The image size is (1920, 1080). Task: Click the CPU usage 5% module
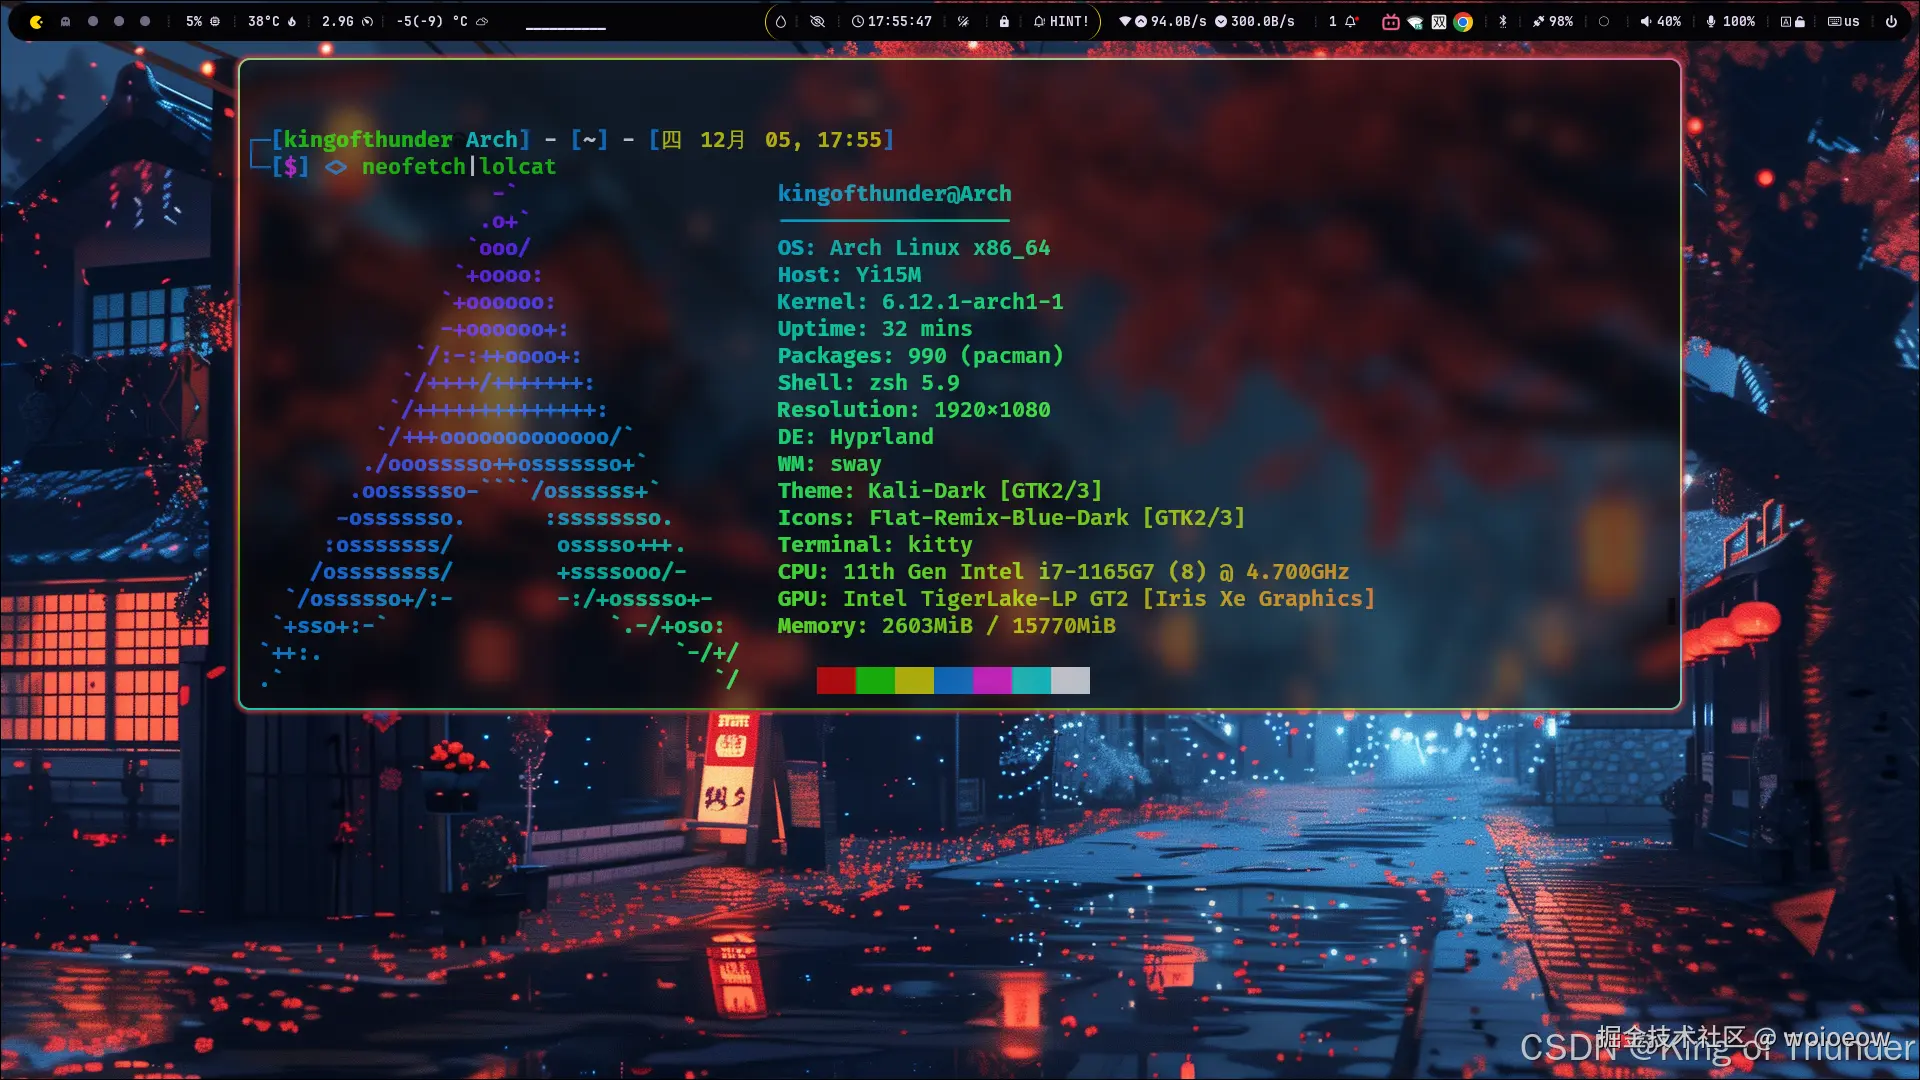point(203,21)
